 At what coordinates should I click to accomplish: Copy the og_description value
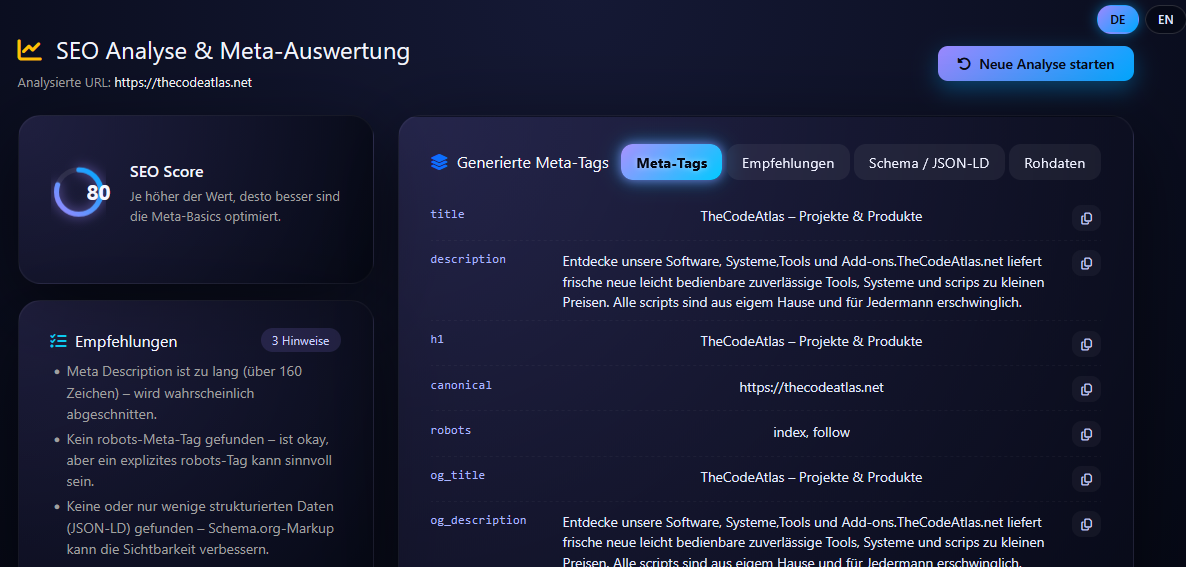pos(1086,524)
